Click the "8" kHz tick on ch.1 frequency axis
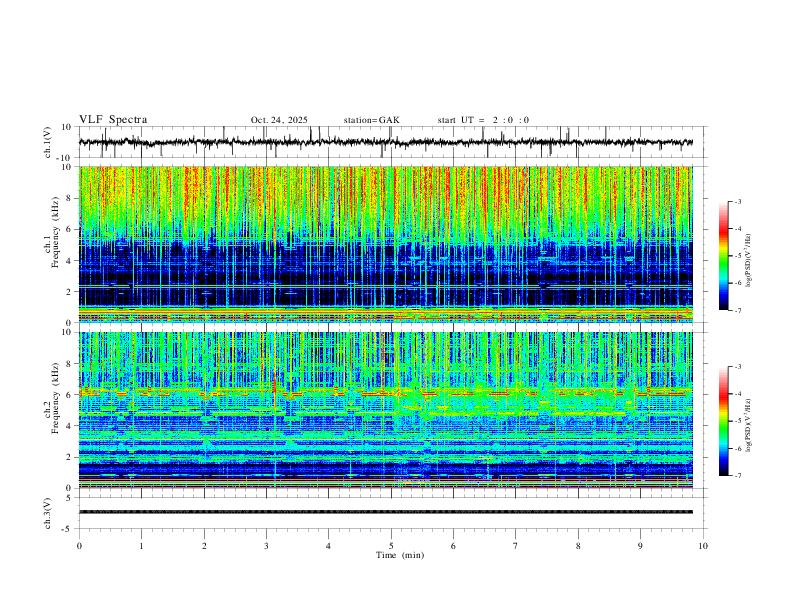The height and width of the screenshot is (612, 792). 70,198
